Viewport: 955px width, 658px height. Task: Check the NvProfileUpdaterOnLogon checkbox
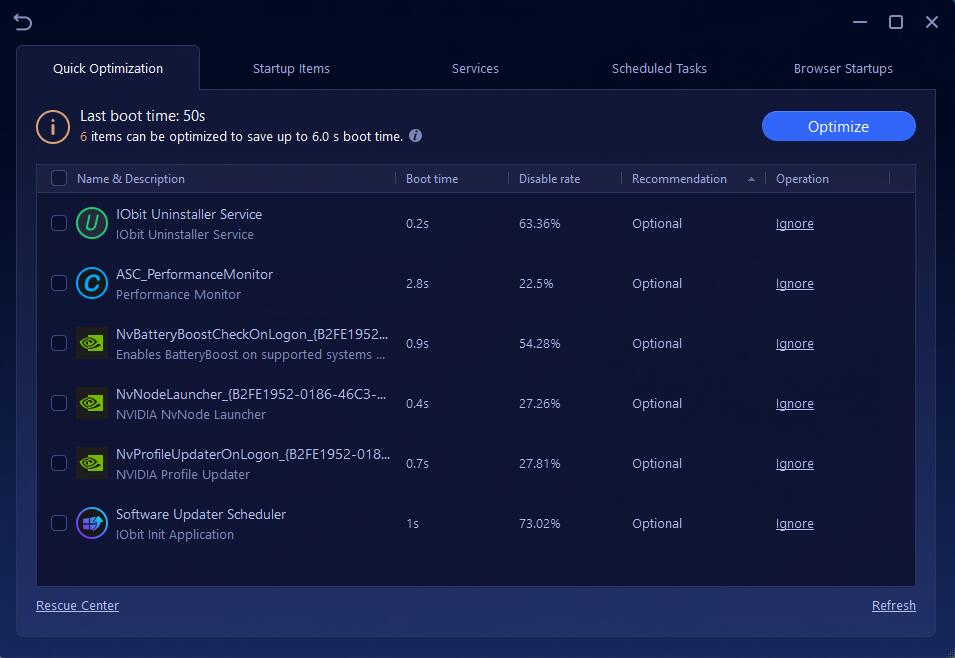point(59,463)
